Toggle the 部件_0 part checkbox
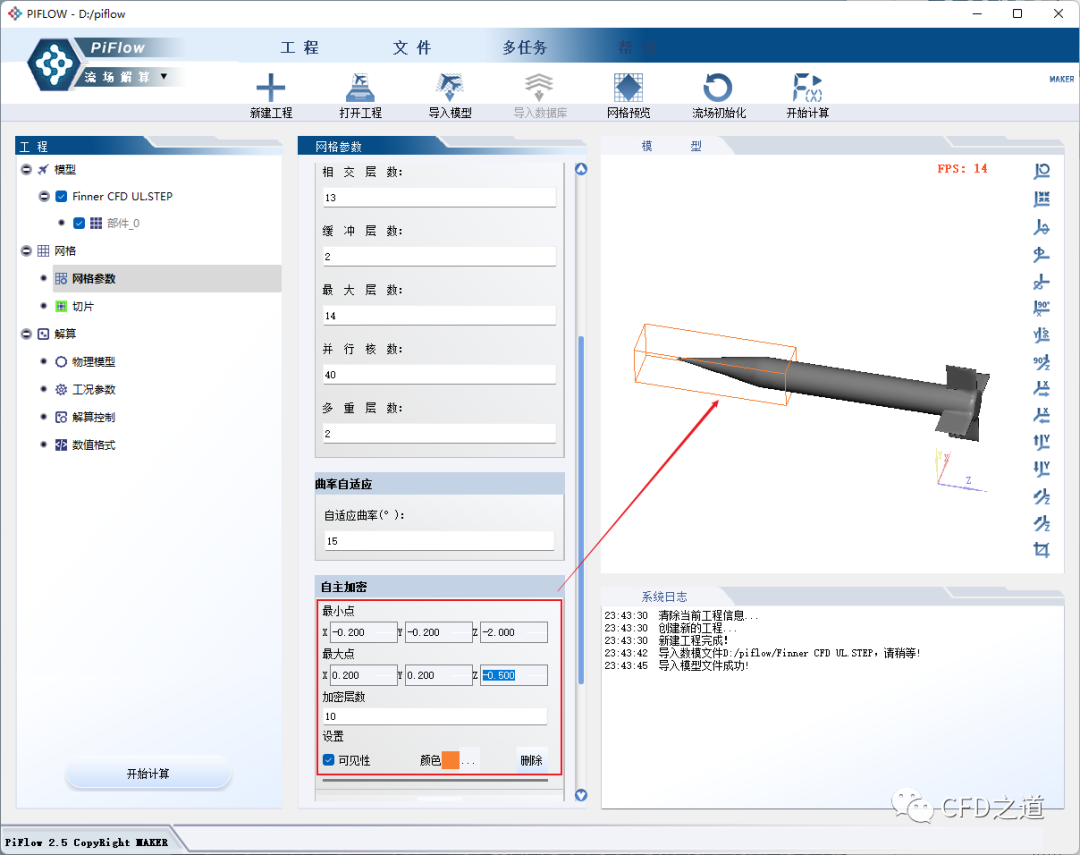Image resolution: width=1080 pixels, height=855 pixels. [x=80, y=223]
